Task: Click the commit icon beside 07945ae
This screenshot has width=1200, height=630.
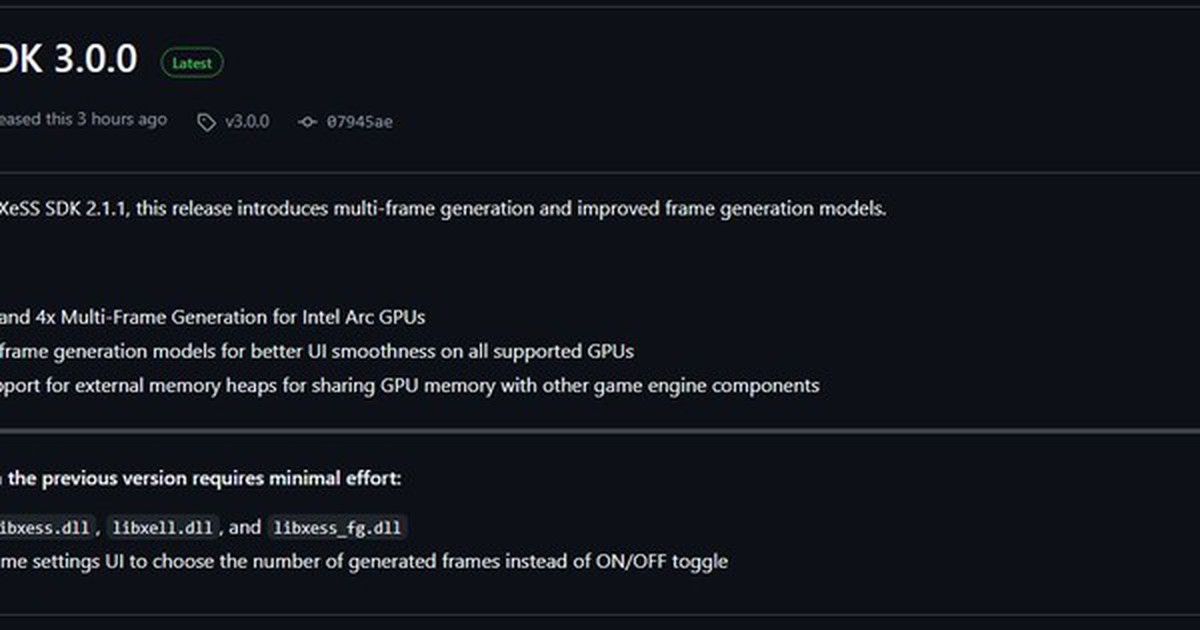Action: [x=310, y=120]
